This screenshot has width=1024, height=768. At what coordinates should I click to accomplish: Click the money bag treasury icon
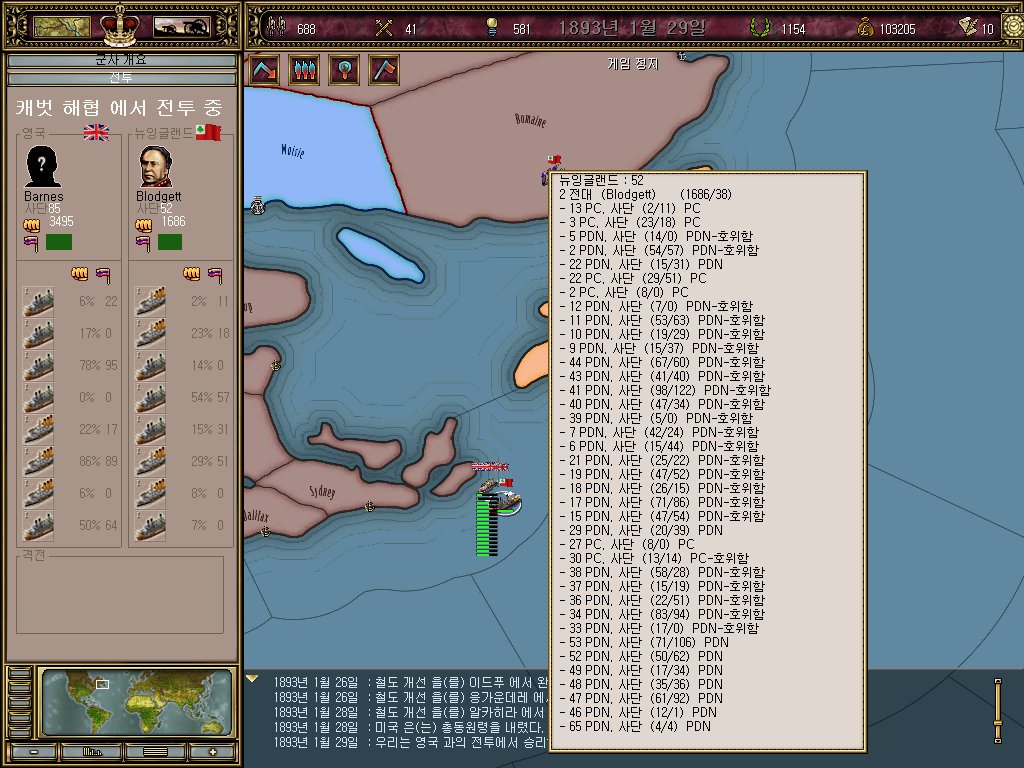865,27
